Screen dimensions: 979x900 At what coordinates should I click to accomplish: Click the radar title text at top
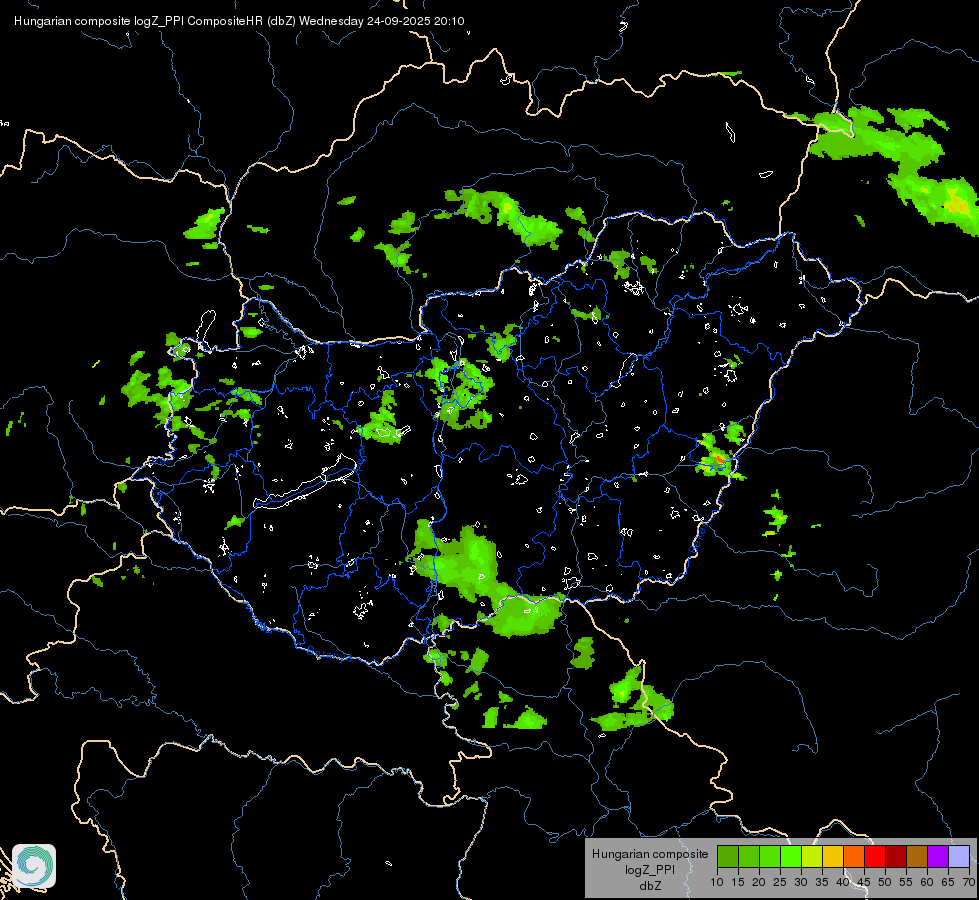click(x=239, y=21)
